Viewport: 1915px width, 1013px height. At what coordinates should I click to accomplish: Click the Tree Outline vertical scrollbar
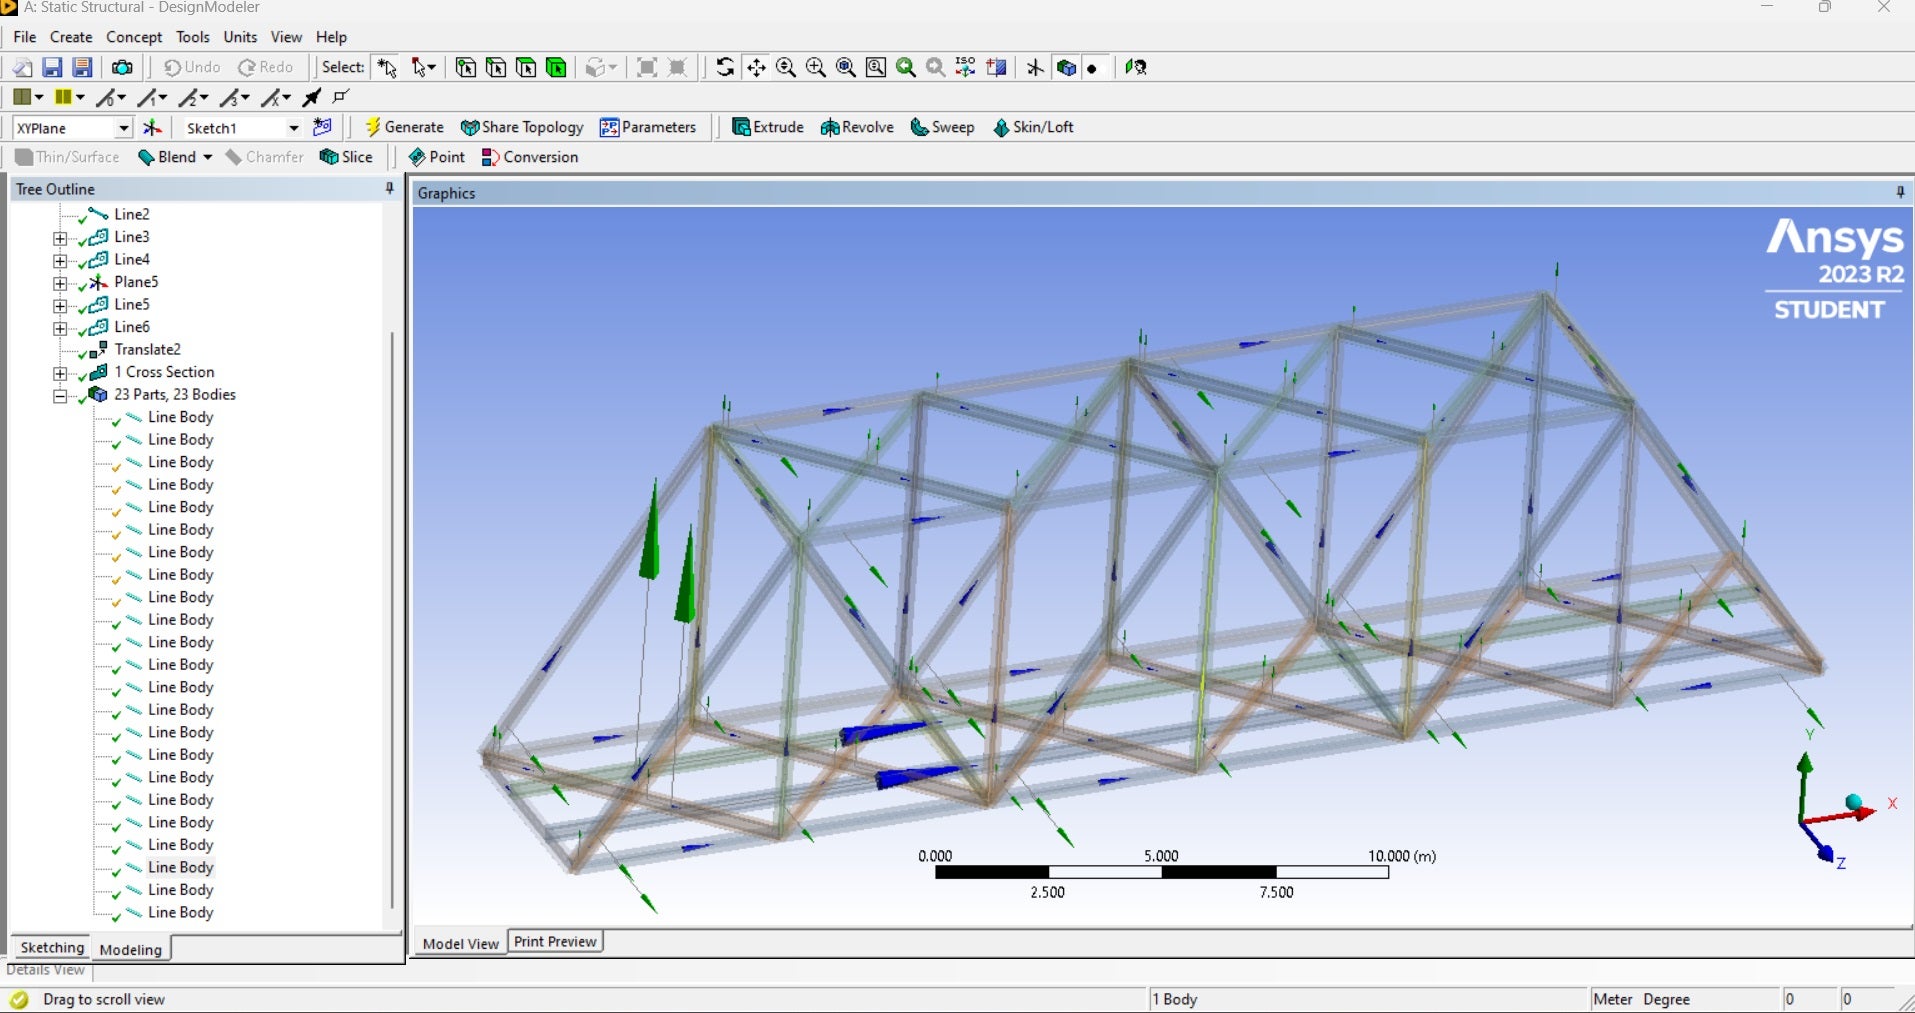[392, 620]
